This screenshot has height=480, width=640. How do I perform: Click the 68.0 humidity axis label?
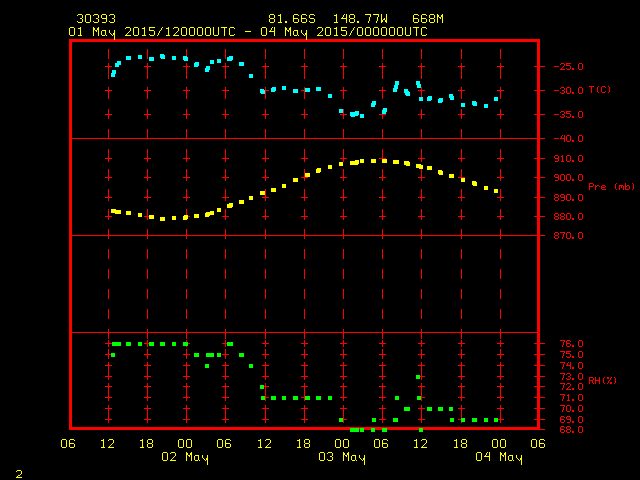571,430
